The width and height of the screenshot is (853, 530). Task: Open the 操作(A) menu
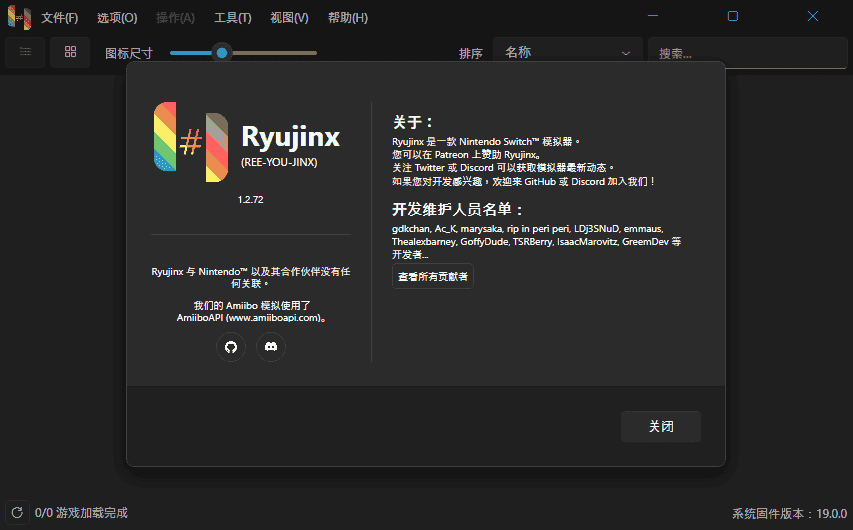(175, 18)
